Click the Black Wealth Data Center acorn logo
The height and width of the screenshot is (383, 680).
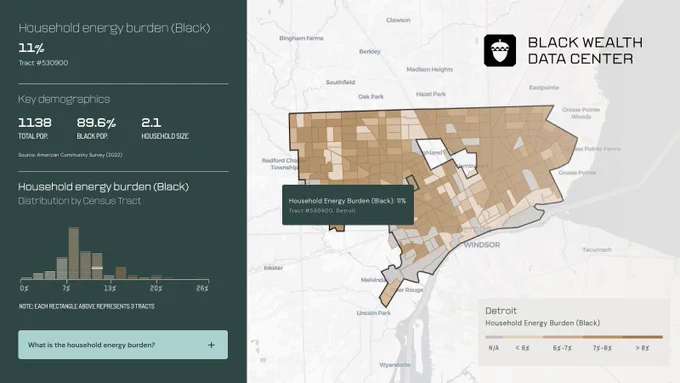click(500, 51)
